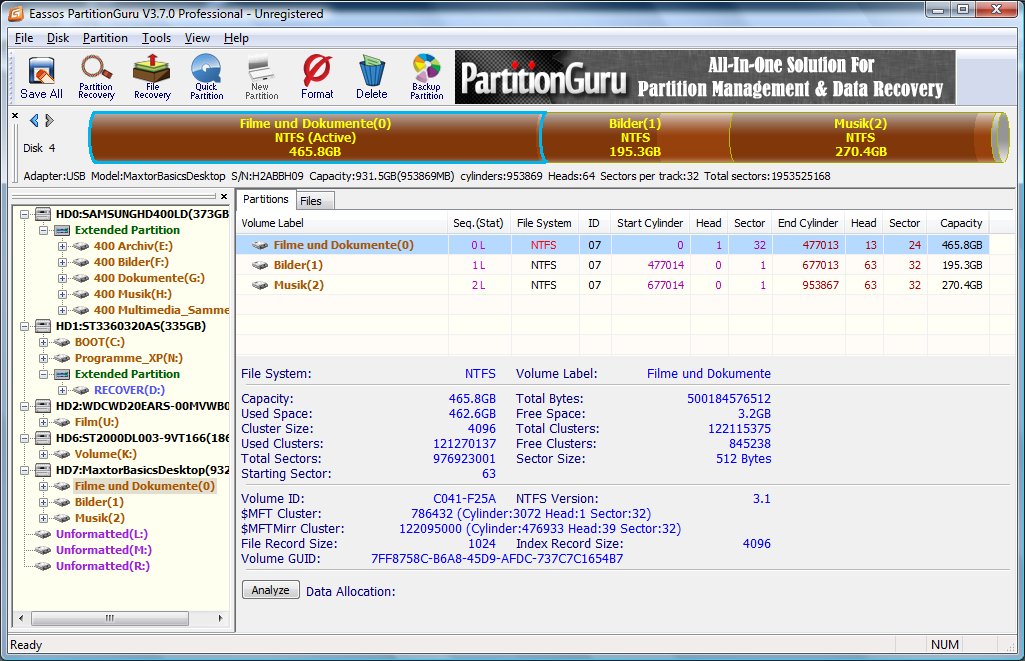Select Bilder(1) under HD7 in tree

[99, 502]
